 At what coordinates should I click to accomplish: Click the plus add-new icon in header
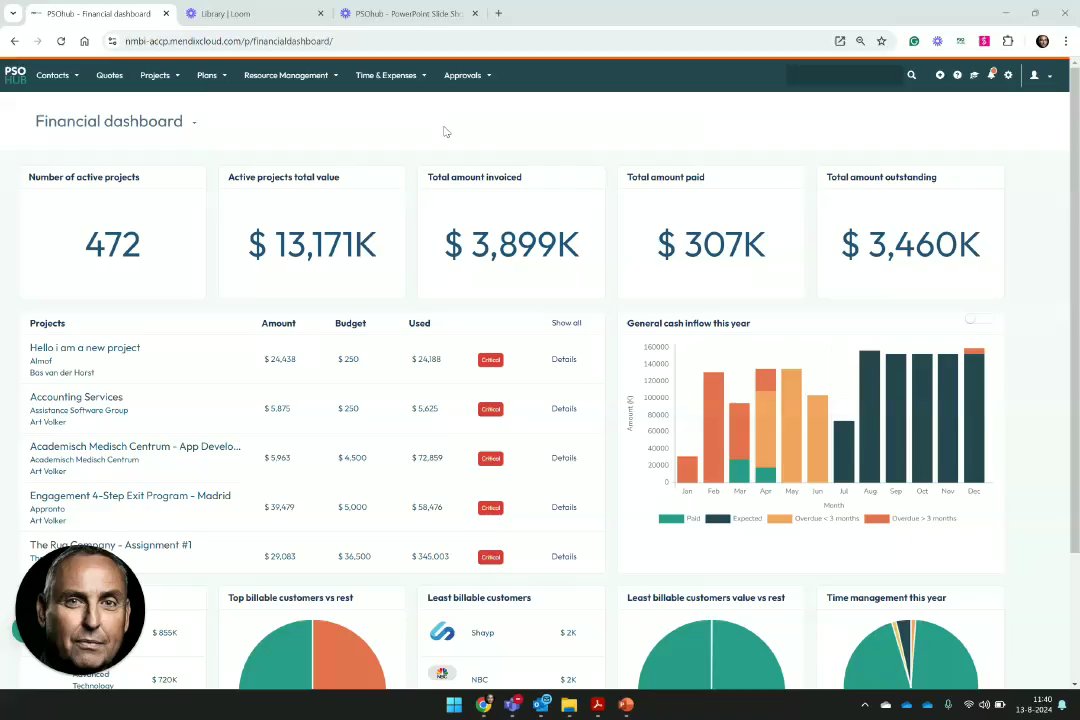pyautogui.click(x=939, y=75)
